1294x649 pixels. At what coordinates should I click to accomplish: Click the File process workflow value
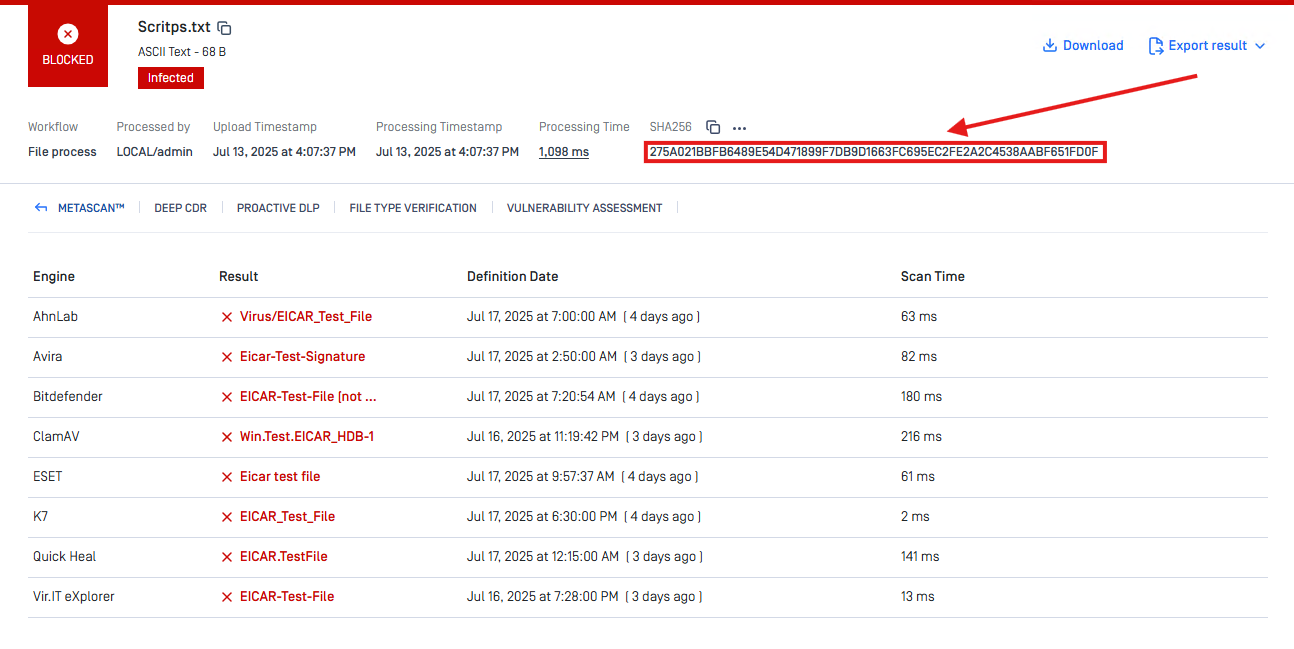(62, 152)
